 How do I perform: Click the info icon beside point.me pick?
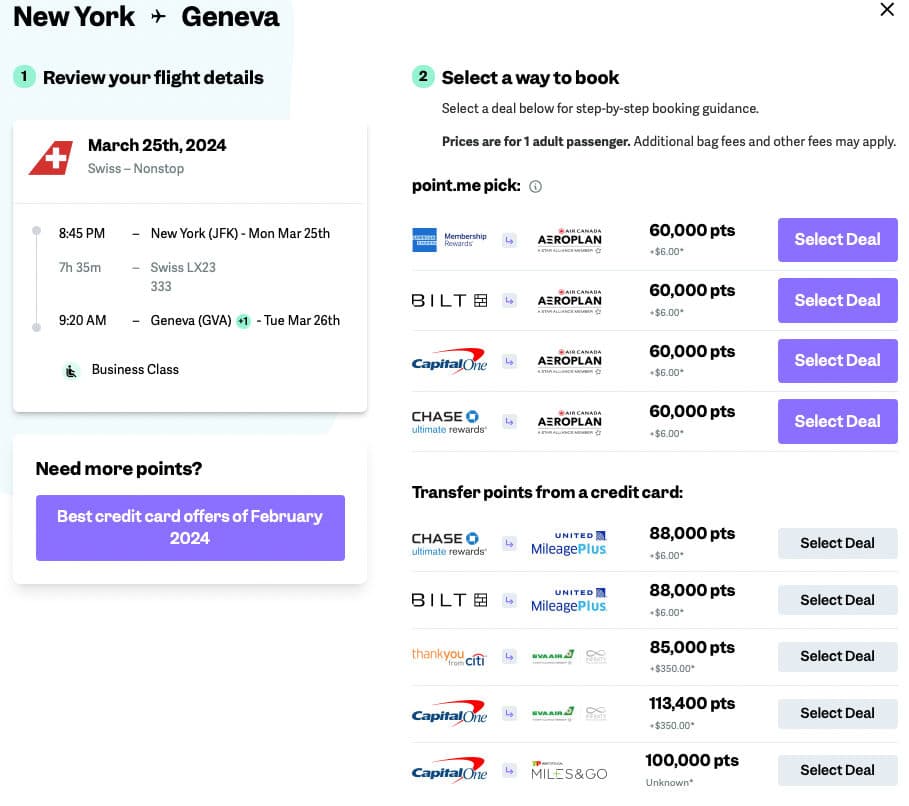535,186
